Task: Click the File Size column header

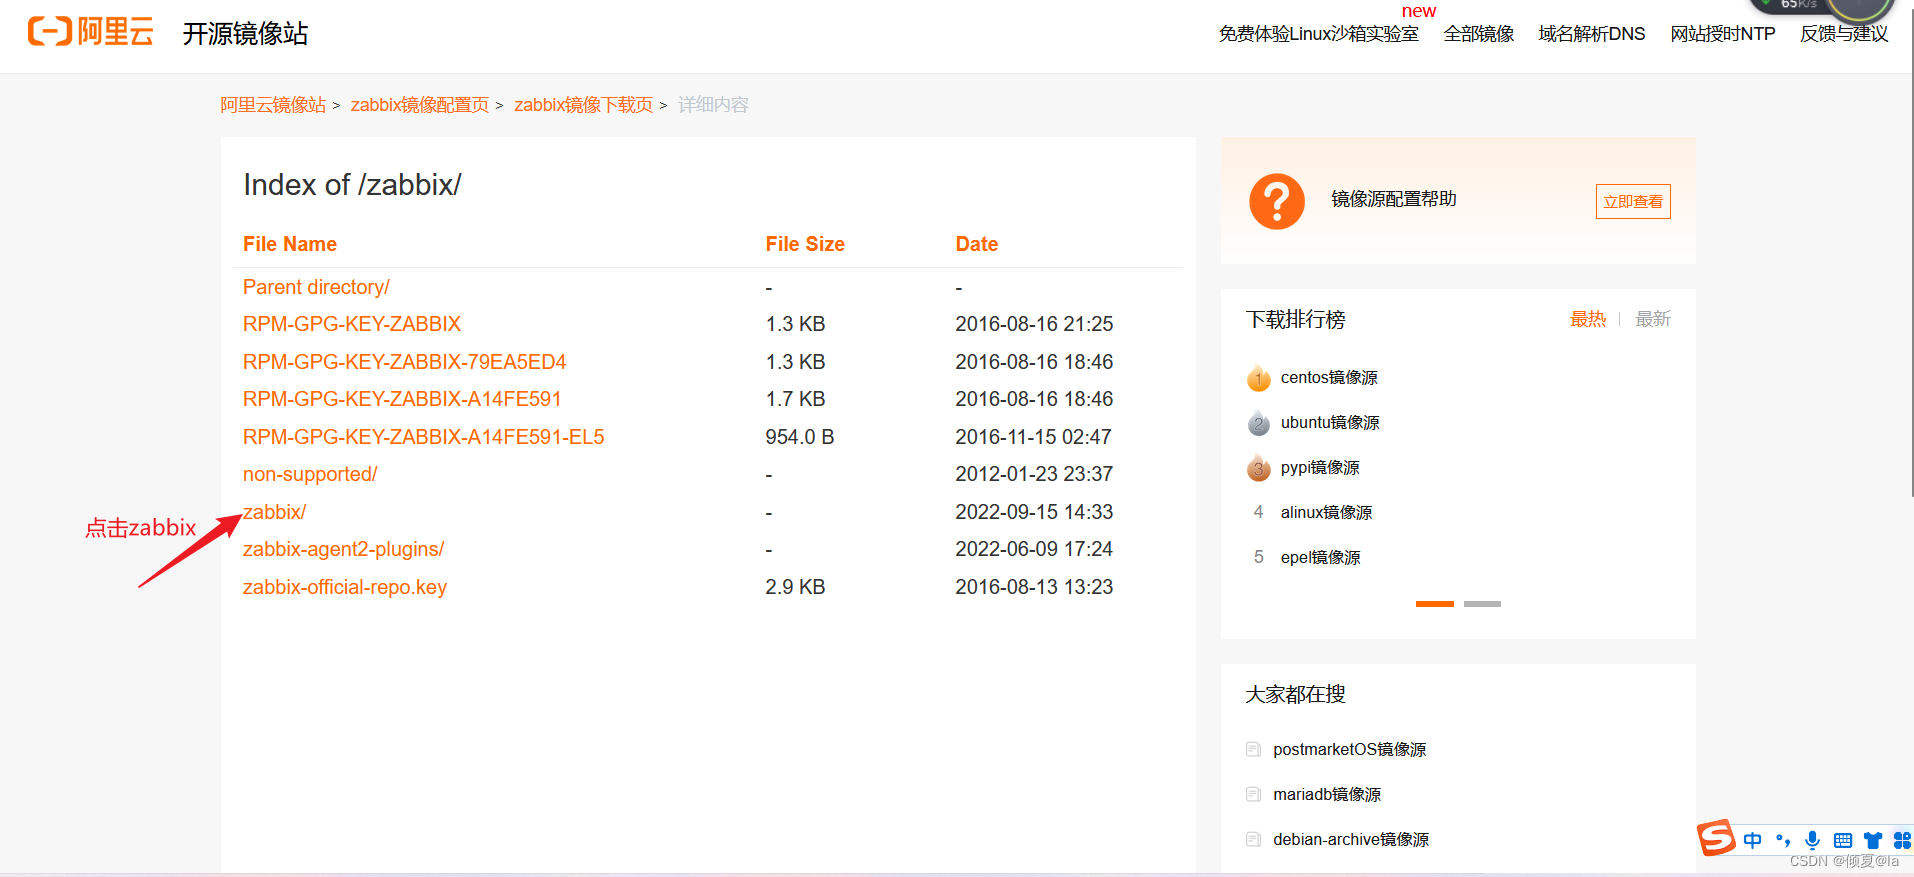Action: 805,244
